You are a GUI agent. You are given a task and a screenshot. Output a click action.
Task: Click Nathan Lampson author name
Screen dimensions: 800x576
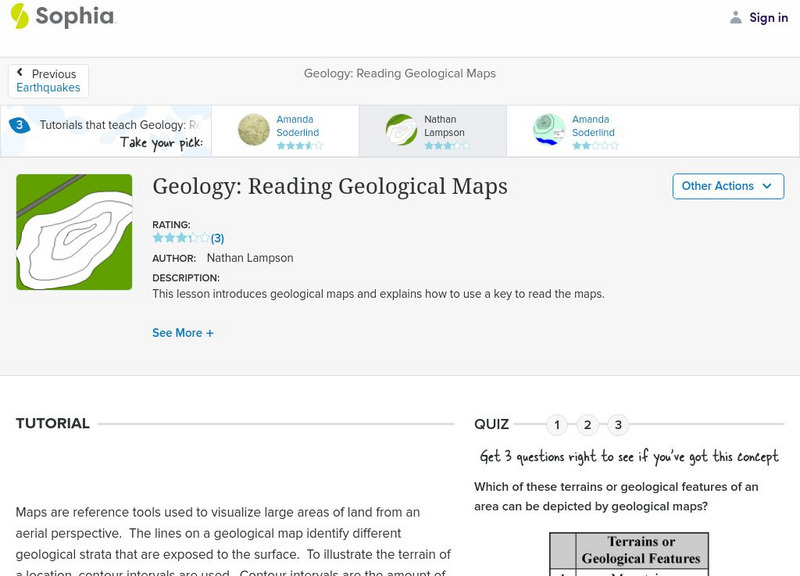pyautogui.click(x=250, y=258)
